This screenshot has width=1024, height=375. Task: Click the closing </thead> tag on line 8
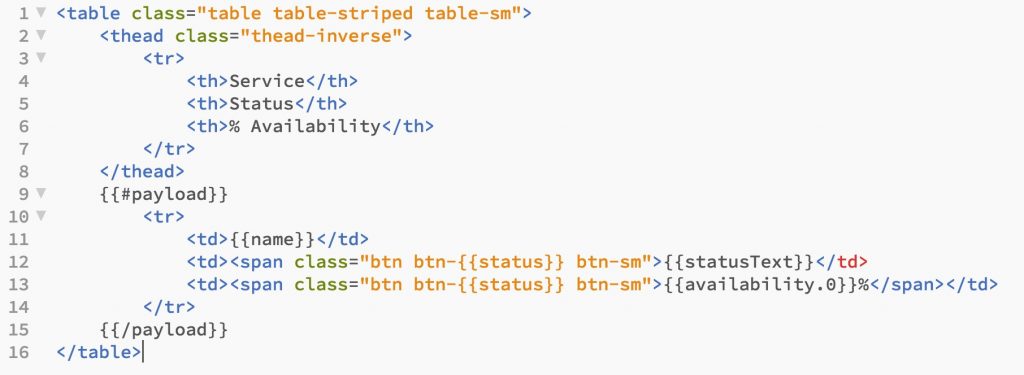click(142, 171)
